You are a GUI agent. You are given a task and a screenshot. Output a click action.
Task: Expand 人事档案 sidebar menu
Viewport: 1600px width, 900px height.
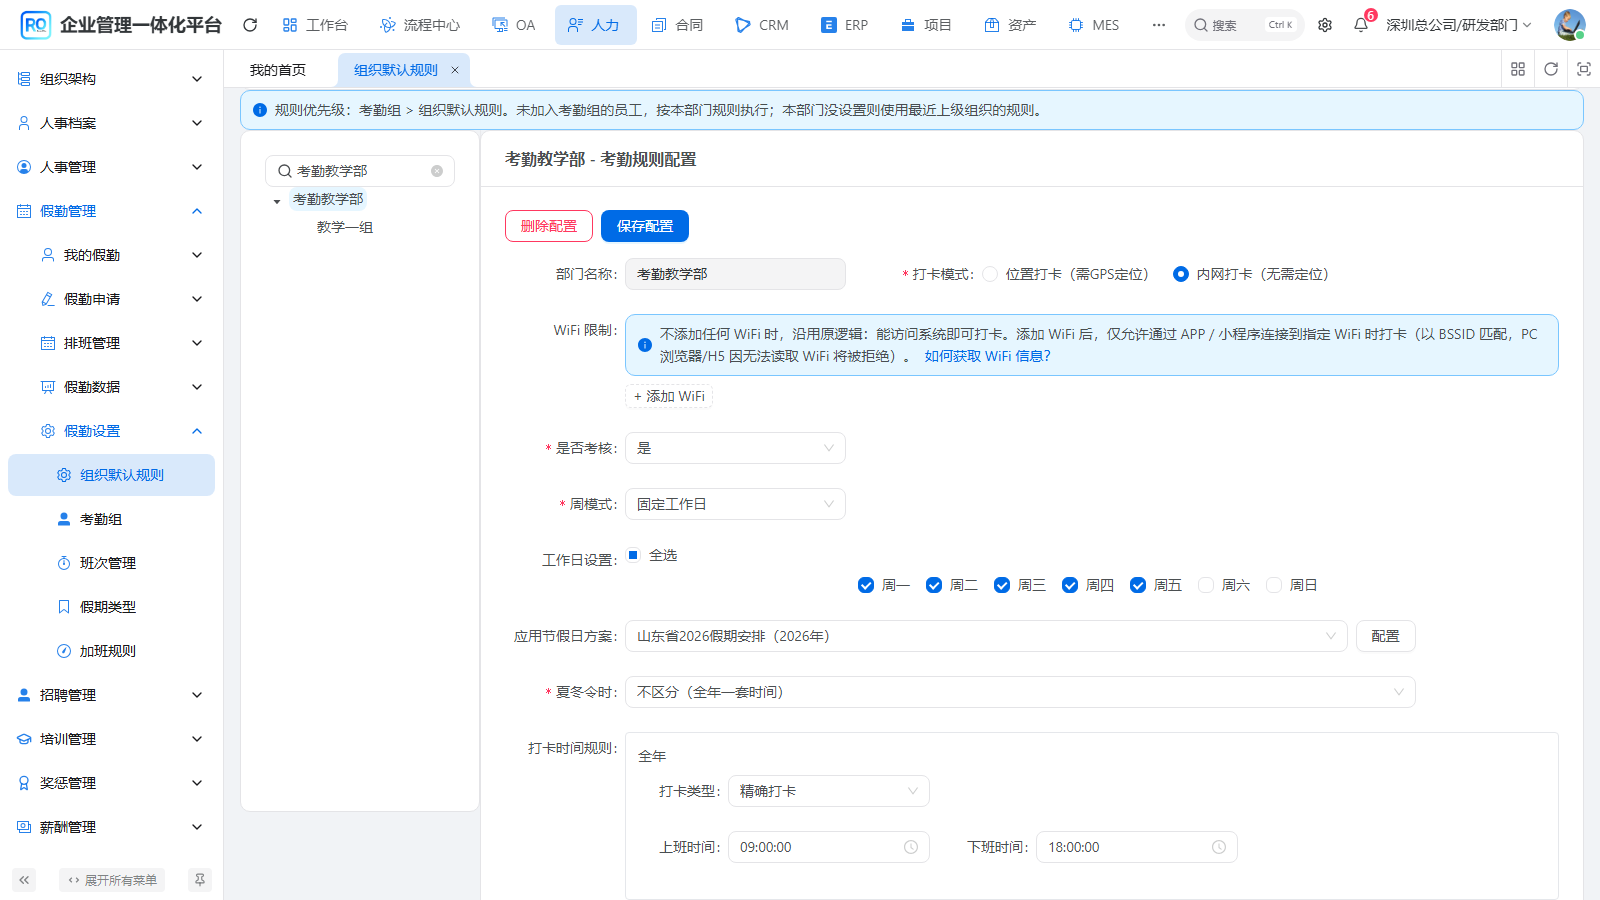pyautogui.click(x=111, y=123)
